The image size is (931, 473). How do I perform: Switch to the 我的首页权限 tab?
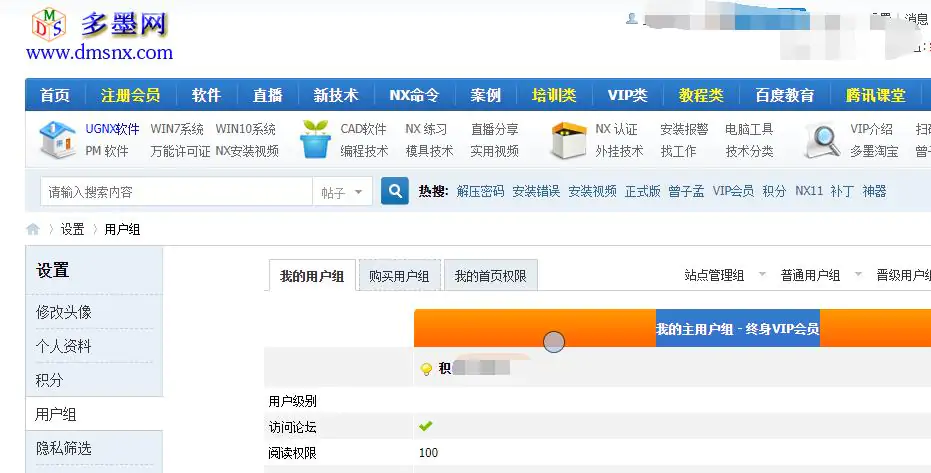pyautogui.click(x=490, y=276)
